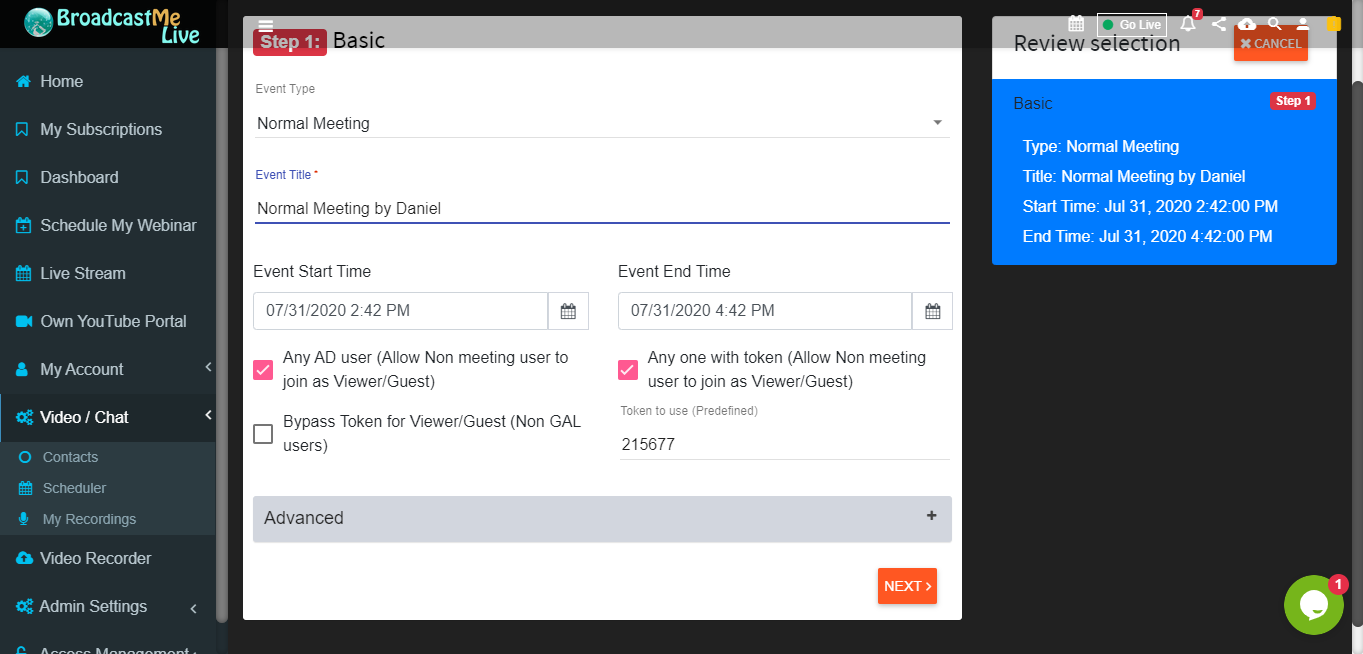Open the hamburger menu icon

(265, 26)
